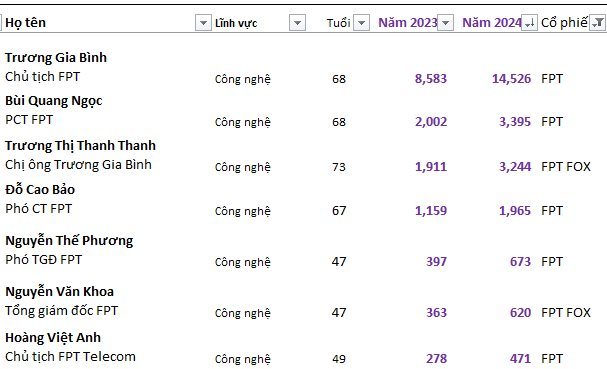Select the 2024 value 3,244
The height and width of the screenshot is (369, 607).
point(515,167)
